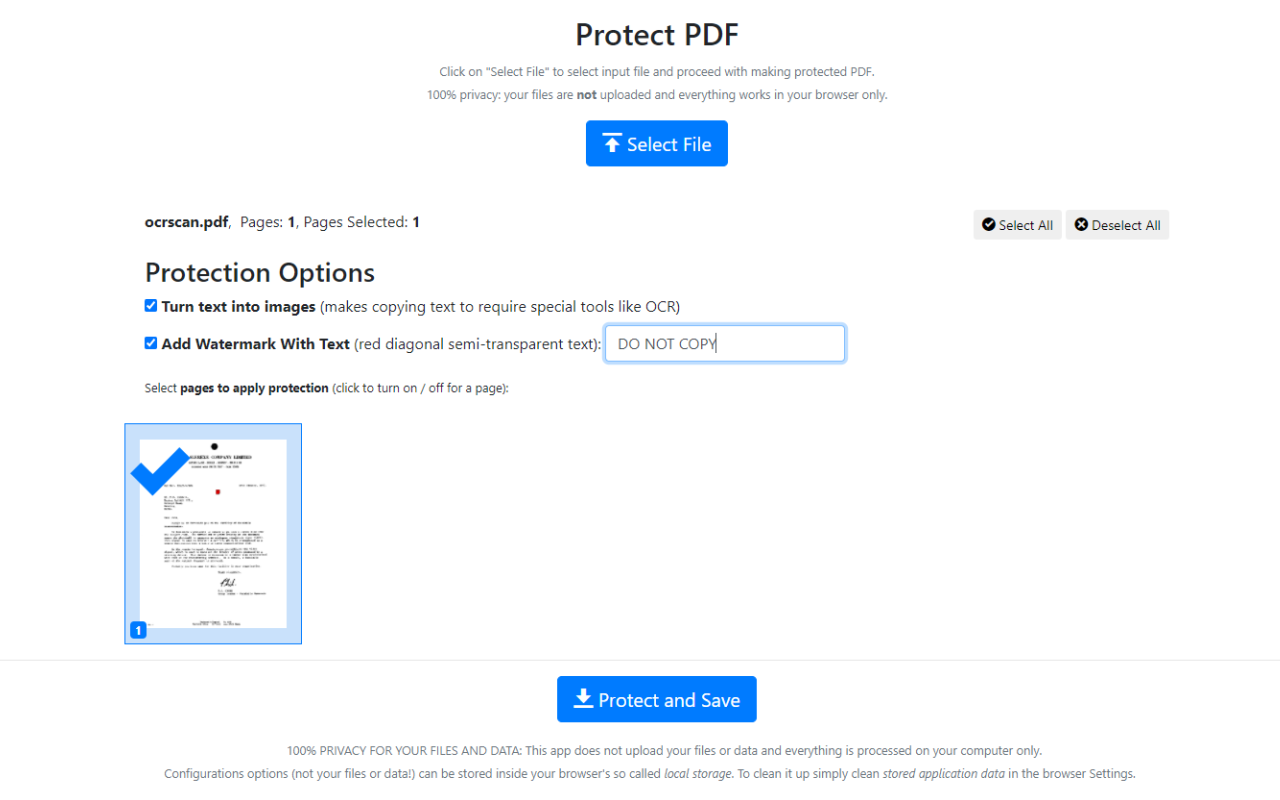This screenshot has width=1280, height=800.
Task: Click the ocrscan.pdf filename label
Action: [186, 222]
